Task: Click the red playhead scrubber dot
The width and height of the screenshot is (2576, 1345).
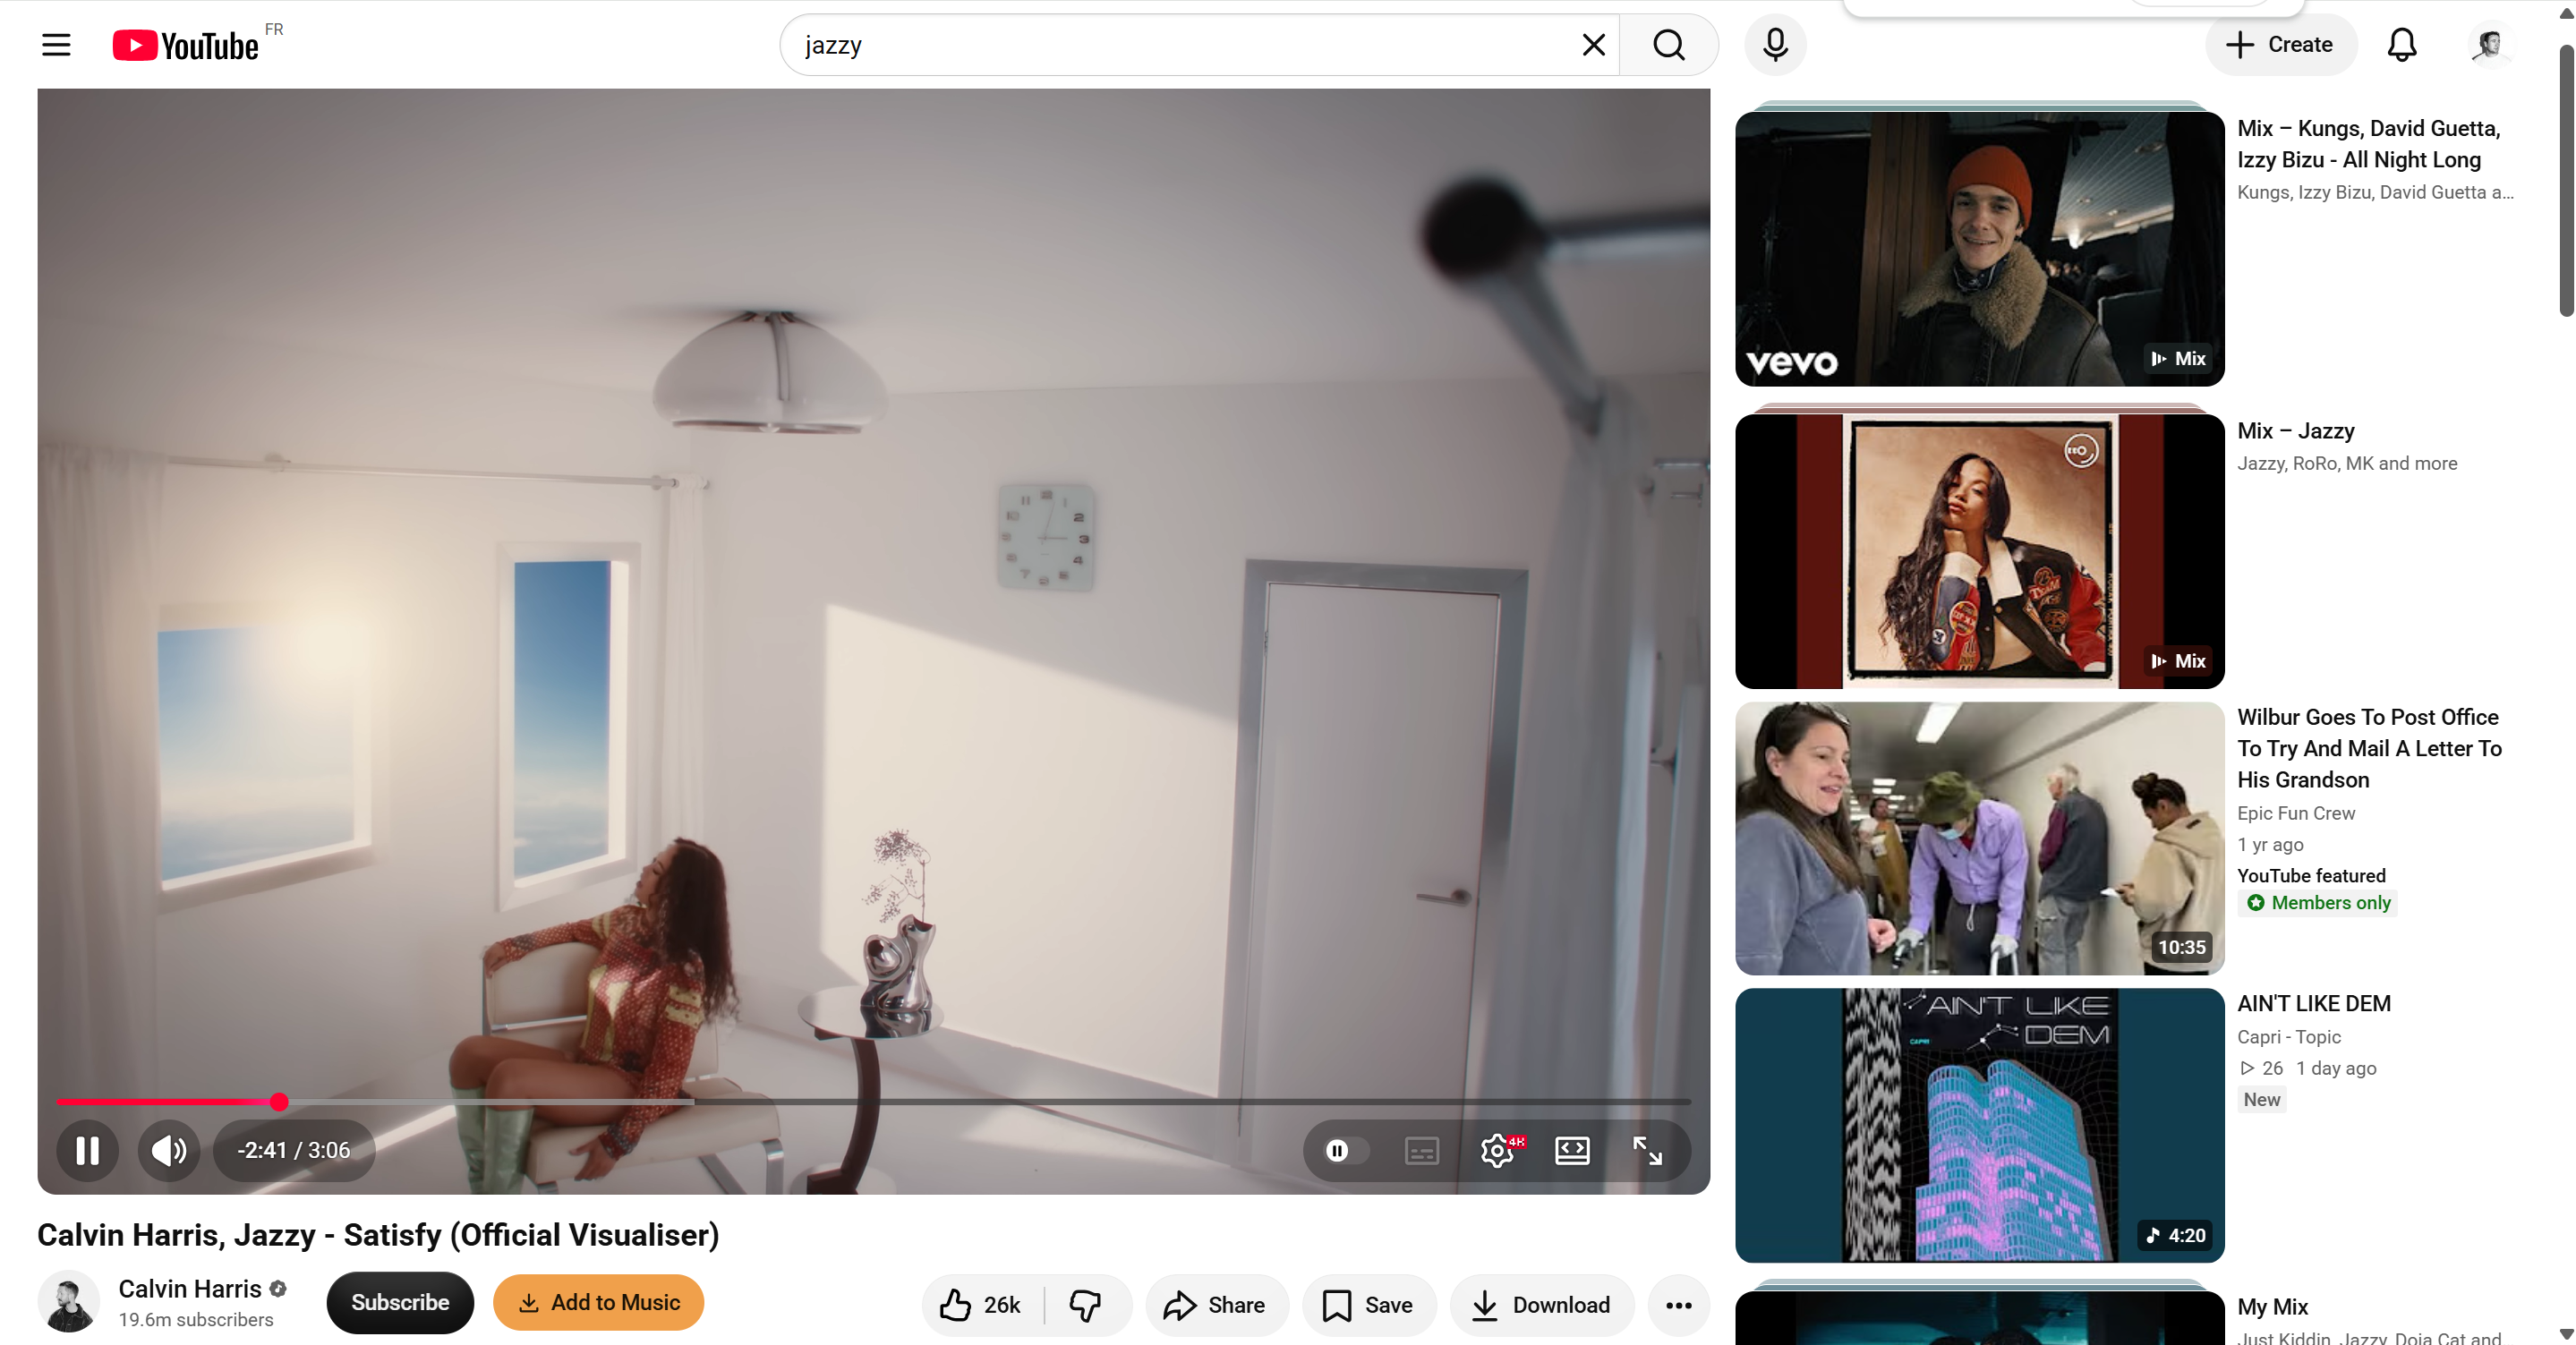Action: 279,1102
